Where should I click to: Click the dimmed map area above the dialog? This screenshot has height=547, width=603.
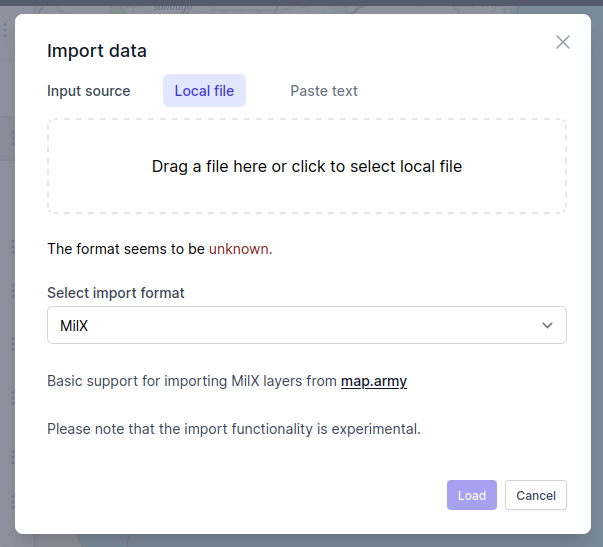(x=300, y=6)
